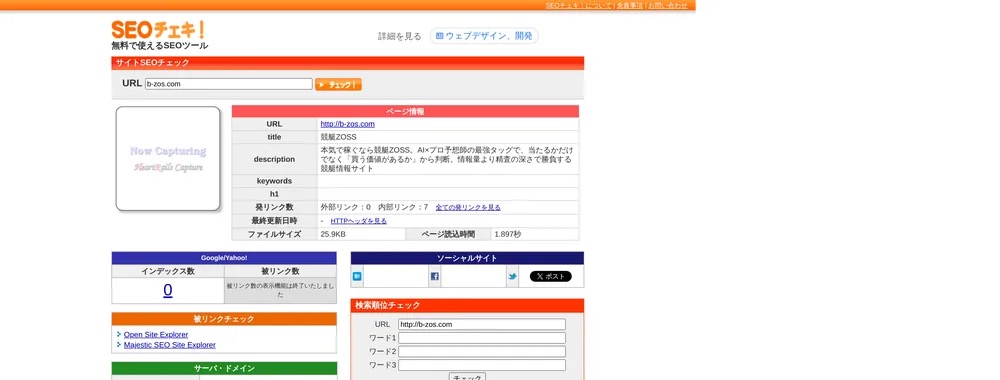Click the description text cell
The width and height of the screenshot is (1000, 380).
coord(448,159)
